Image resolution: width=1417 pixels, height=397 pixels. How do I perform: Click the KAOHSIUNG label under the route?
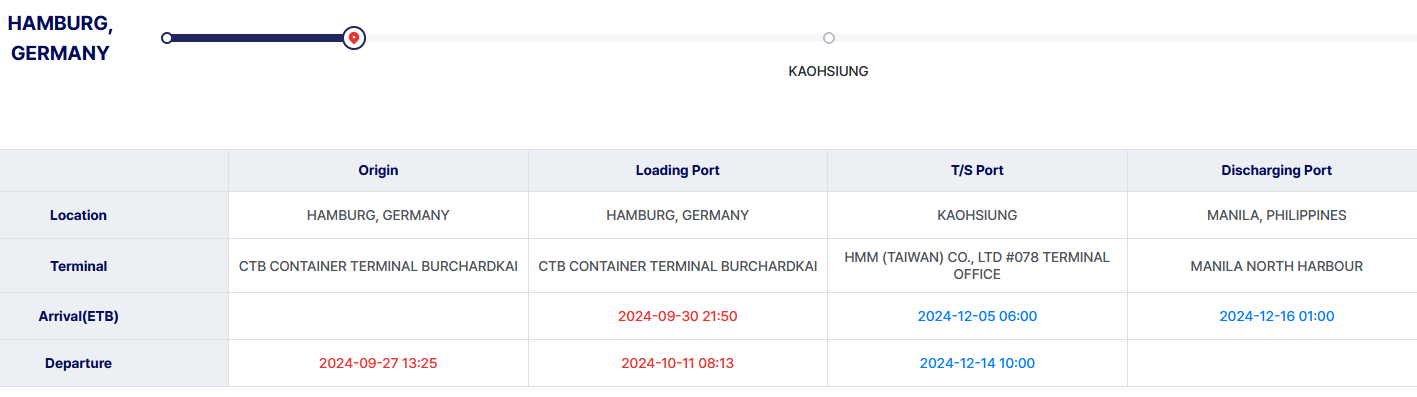click(828, 71)
